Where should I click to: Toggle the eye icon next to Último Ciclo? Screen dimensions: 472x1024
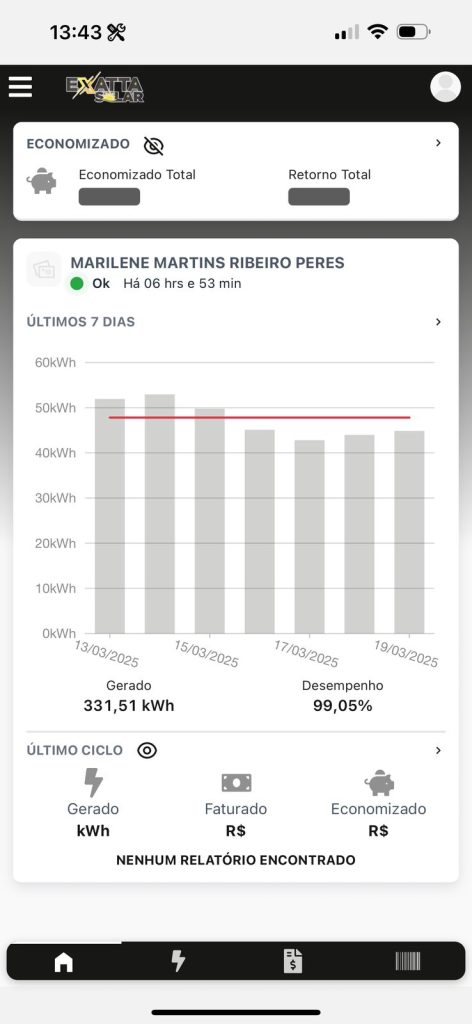tap(147, 750)
